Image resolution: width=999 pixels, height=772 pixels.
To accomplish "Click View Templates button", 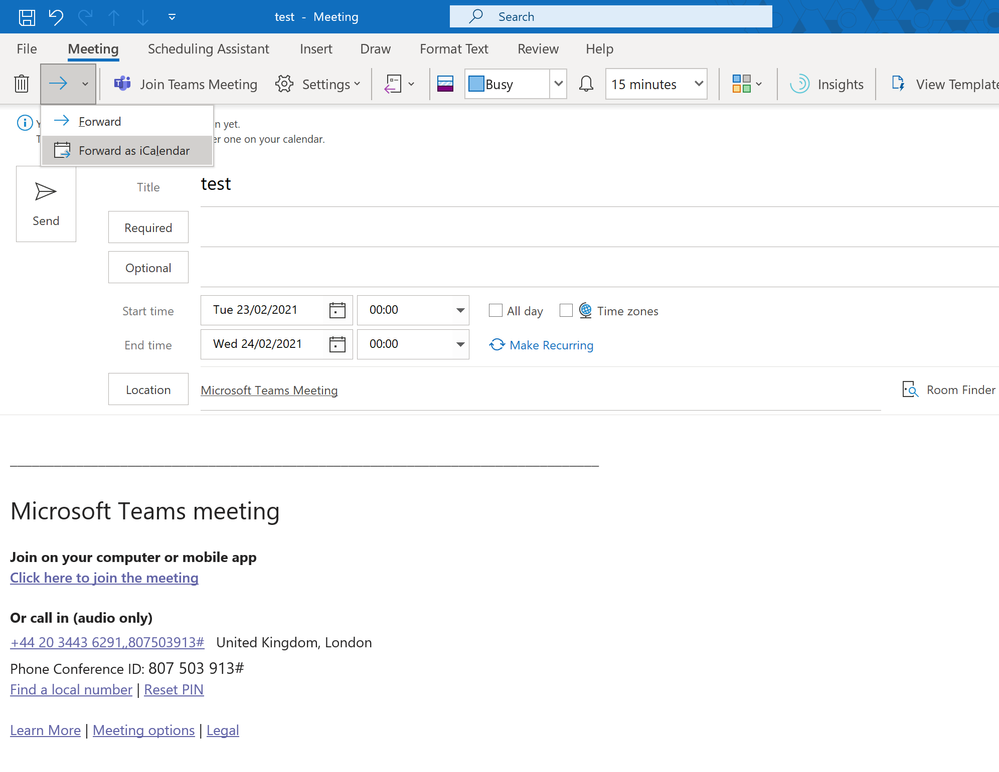I will click(x=945, y=84).
